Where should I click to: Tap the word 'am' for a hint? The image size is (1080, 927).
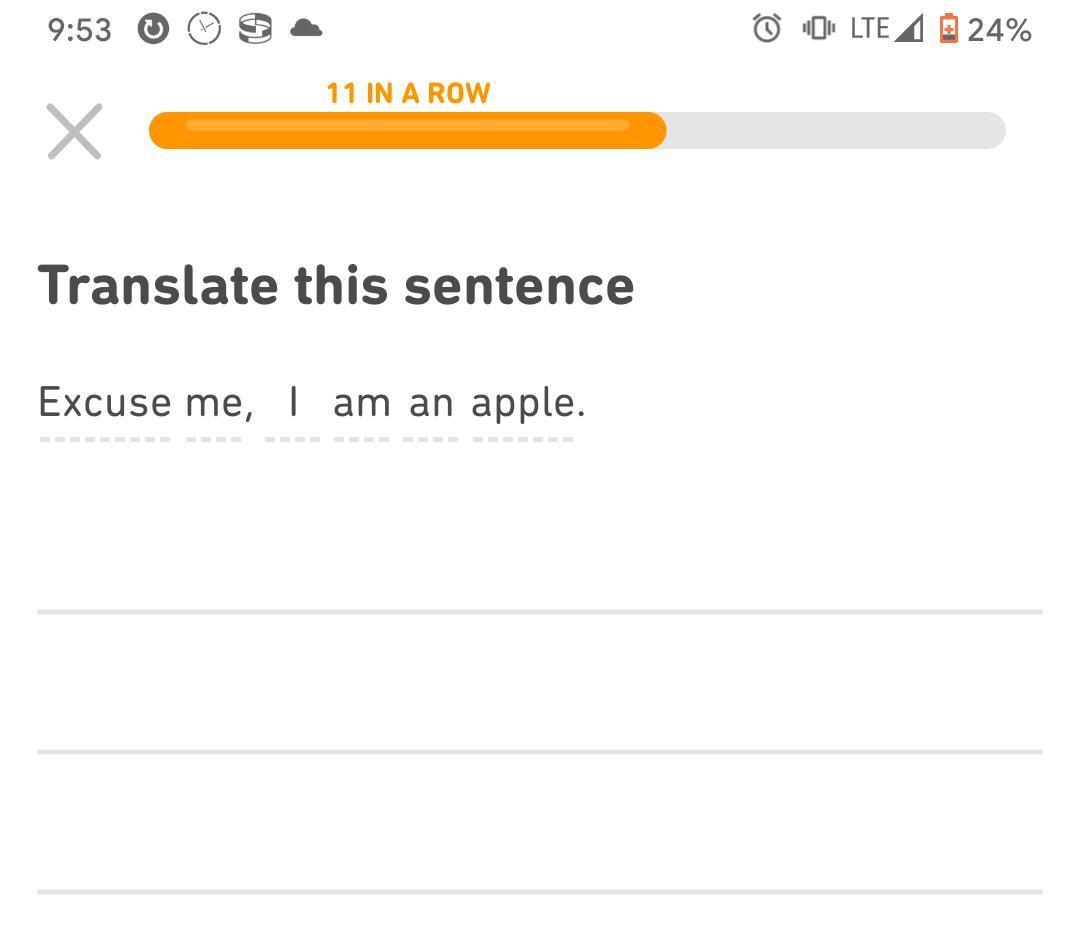pos(362,404)
